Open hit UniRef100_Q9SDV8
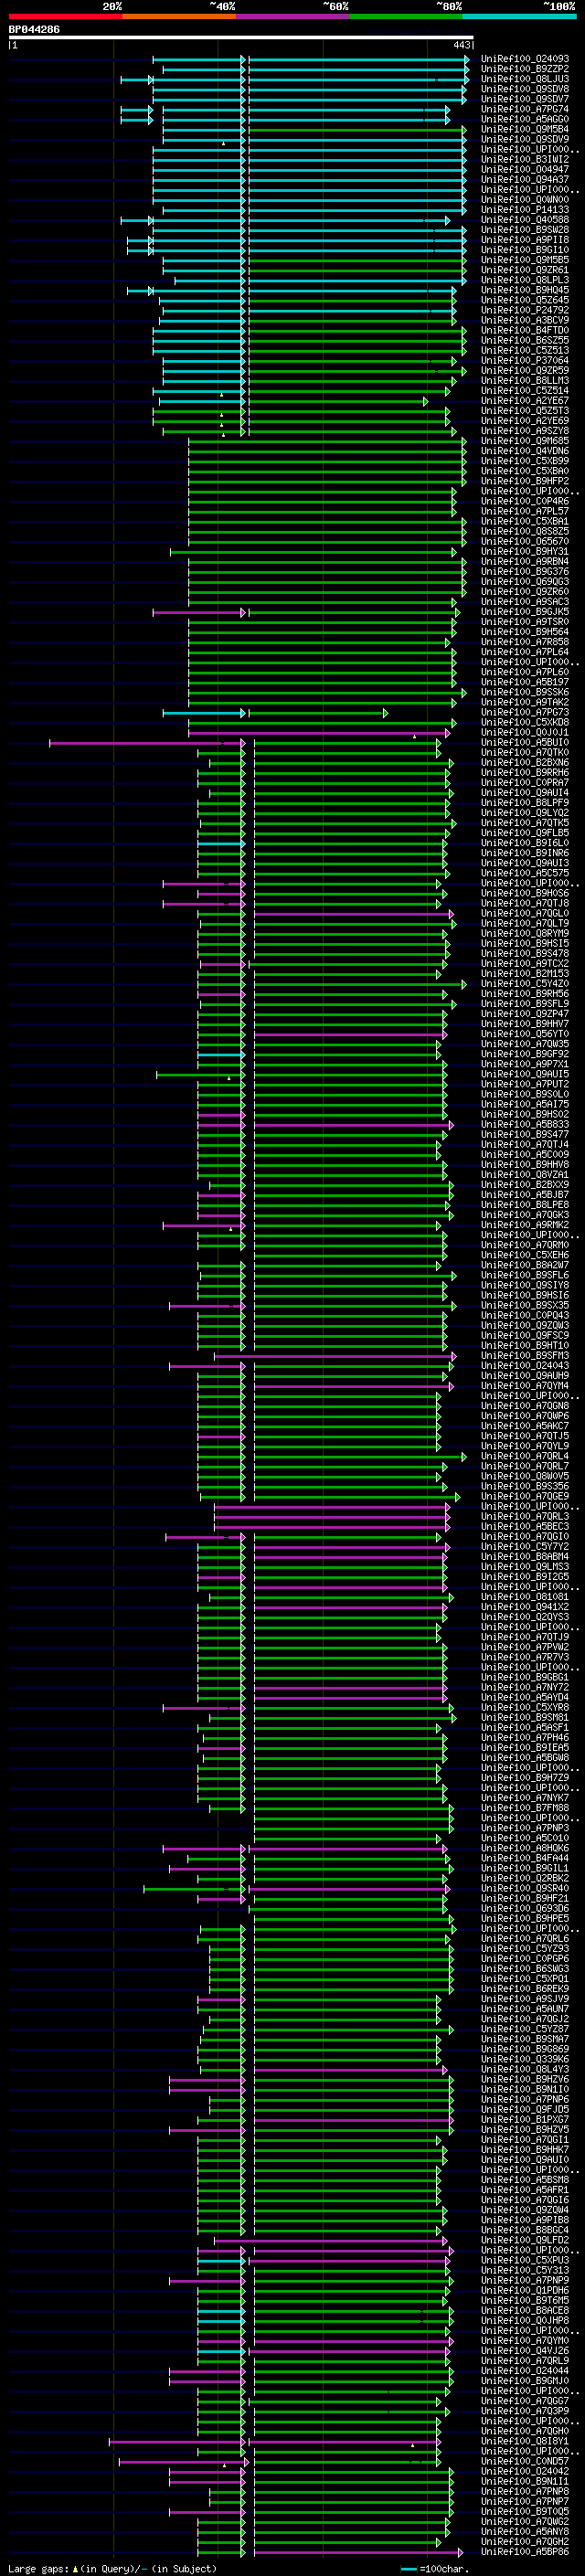Image resolution: width=585 pixels, height=2576 pixels. (524, 89)
